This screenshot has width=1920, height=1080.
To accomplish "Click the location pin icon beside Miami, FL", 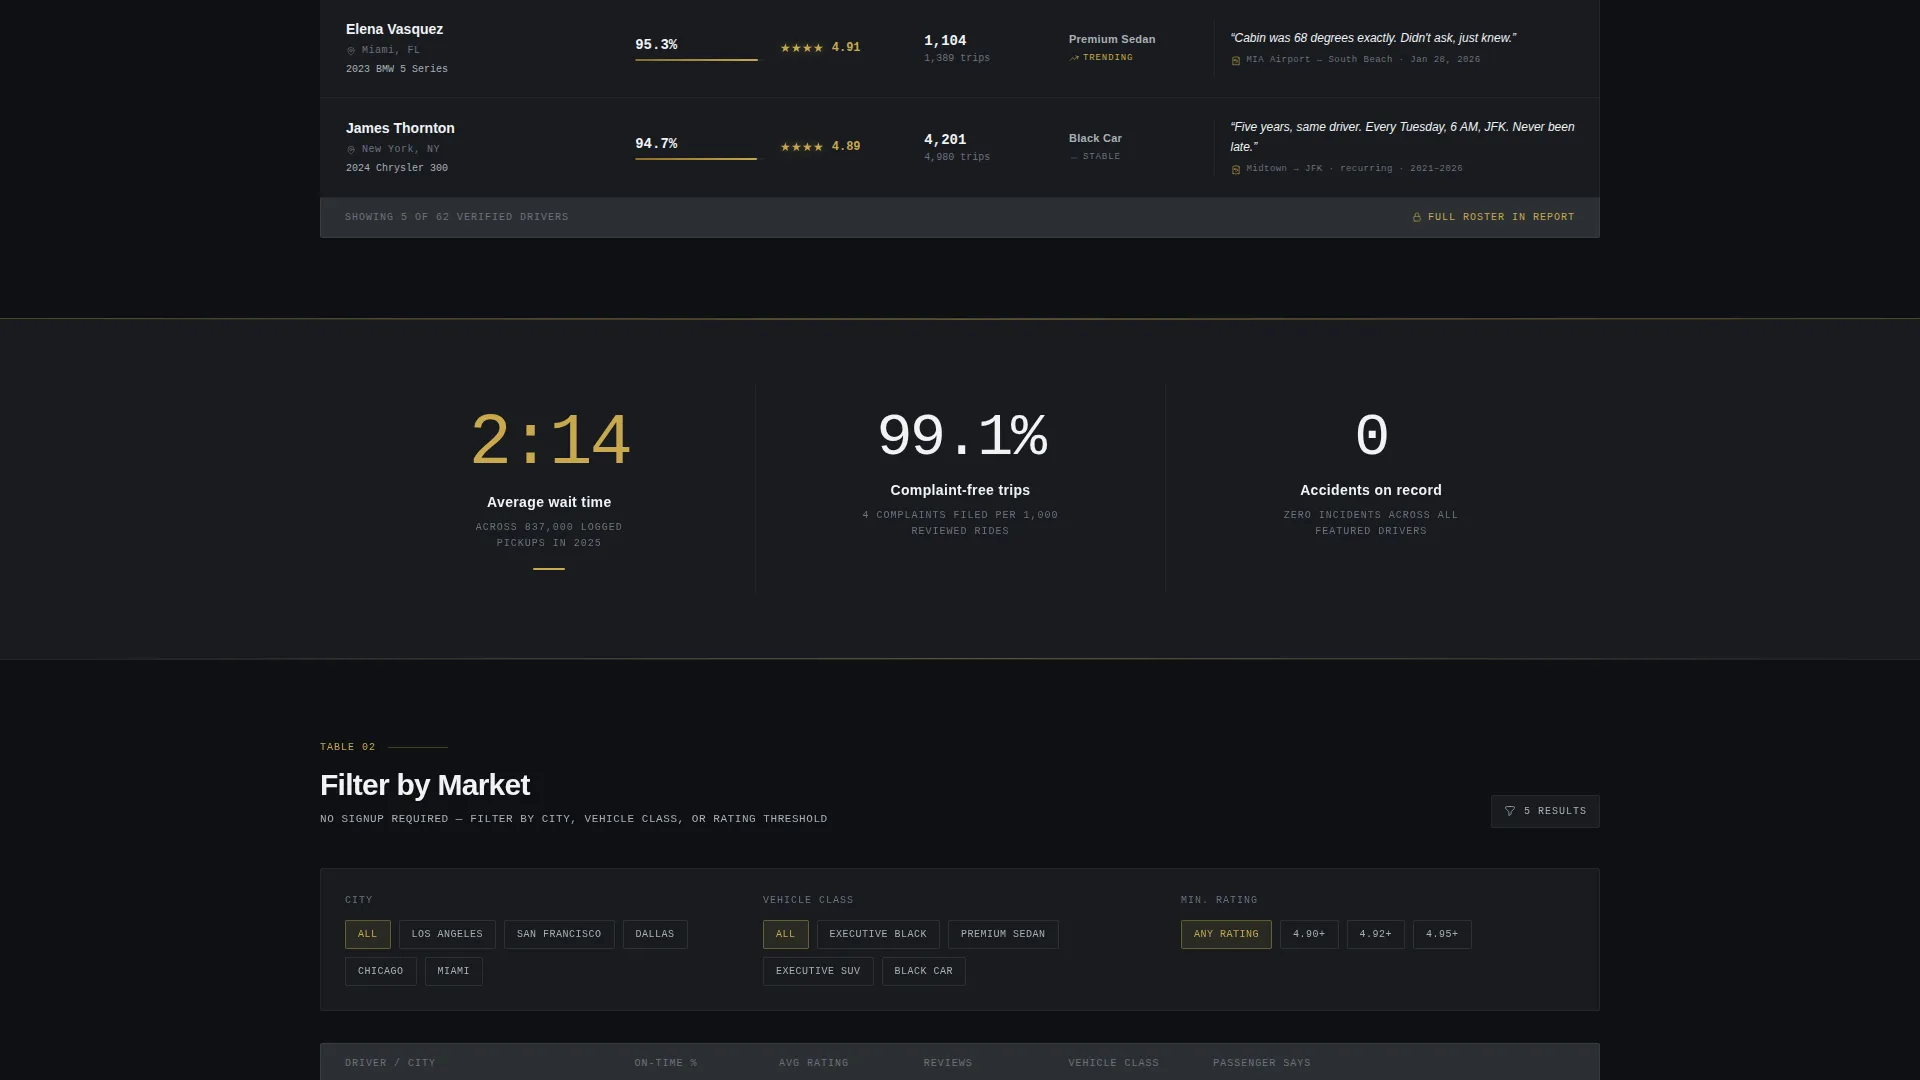I will click(351, 51).
